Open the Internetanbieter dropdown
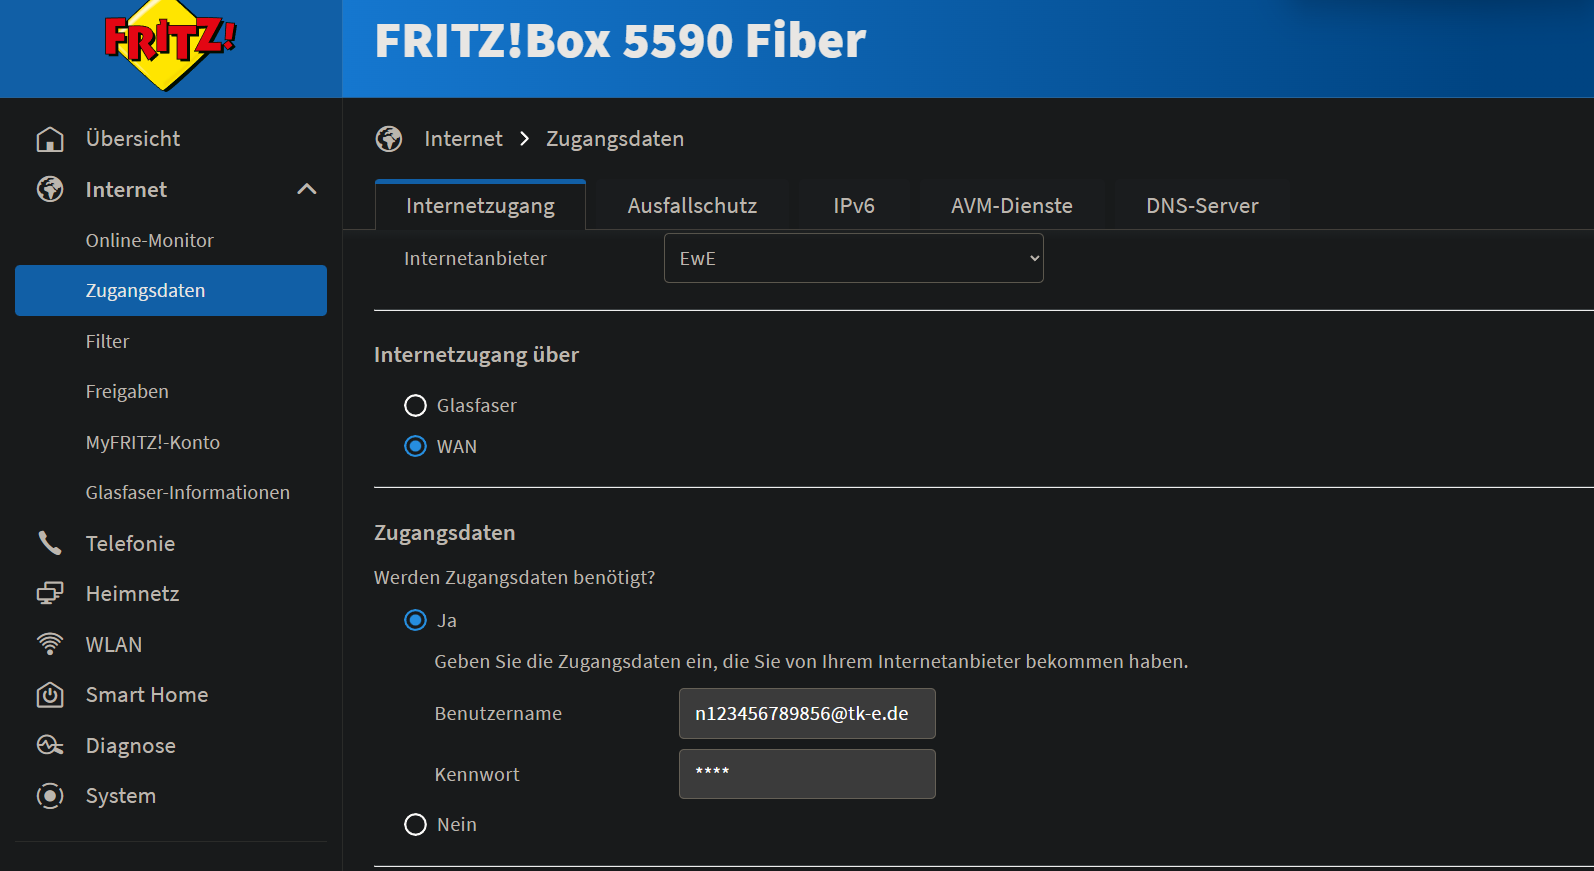This screenshot has width=1594, height=871. pos(854,258)
